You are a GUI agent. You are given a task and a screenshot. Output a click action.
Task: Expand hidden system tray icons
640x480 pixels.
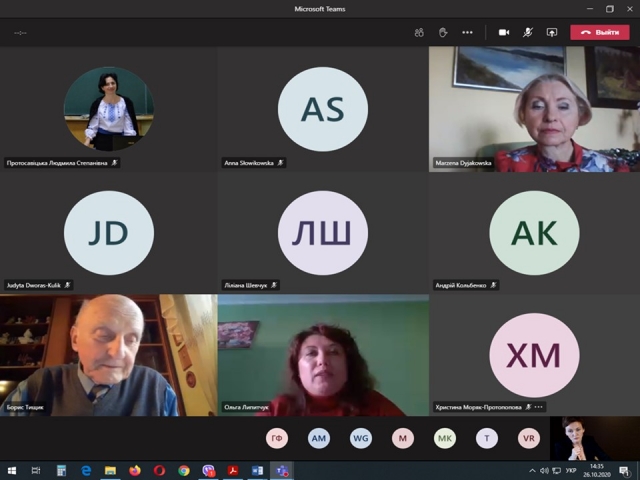click(532, 471)
